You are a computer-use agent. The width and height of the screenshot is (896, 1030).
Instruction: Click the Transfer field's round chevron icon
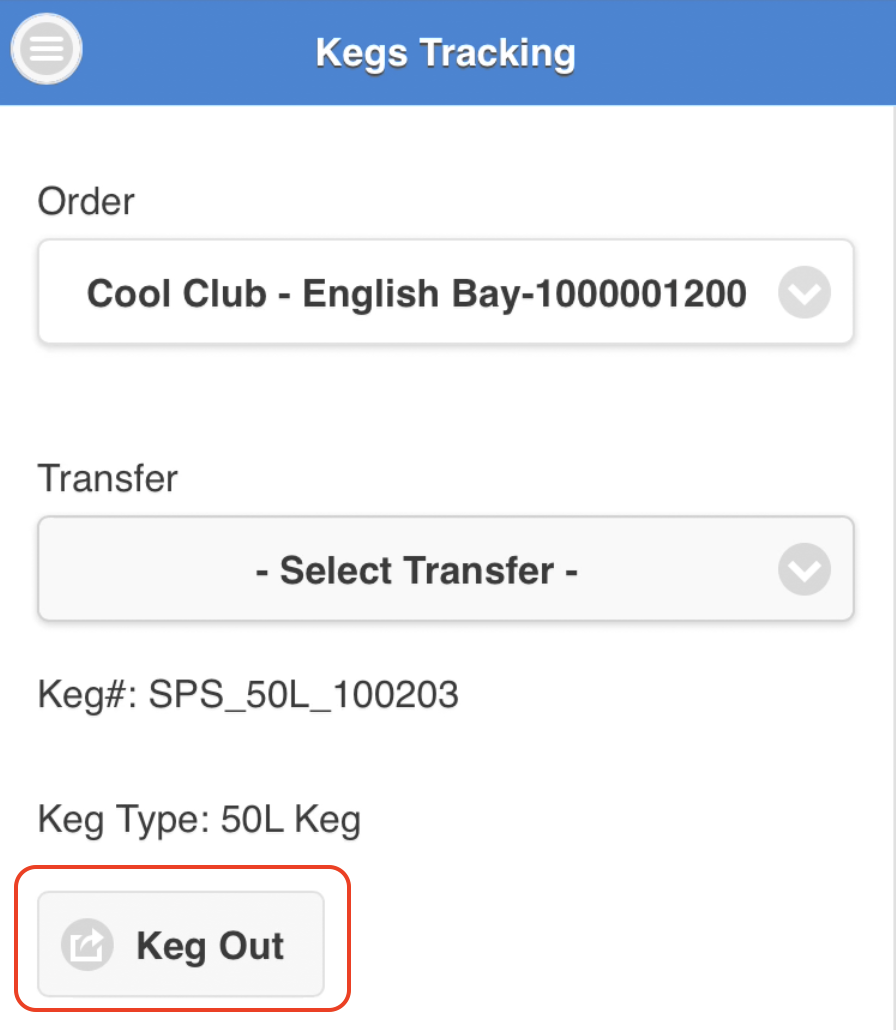coord(804,570)
